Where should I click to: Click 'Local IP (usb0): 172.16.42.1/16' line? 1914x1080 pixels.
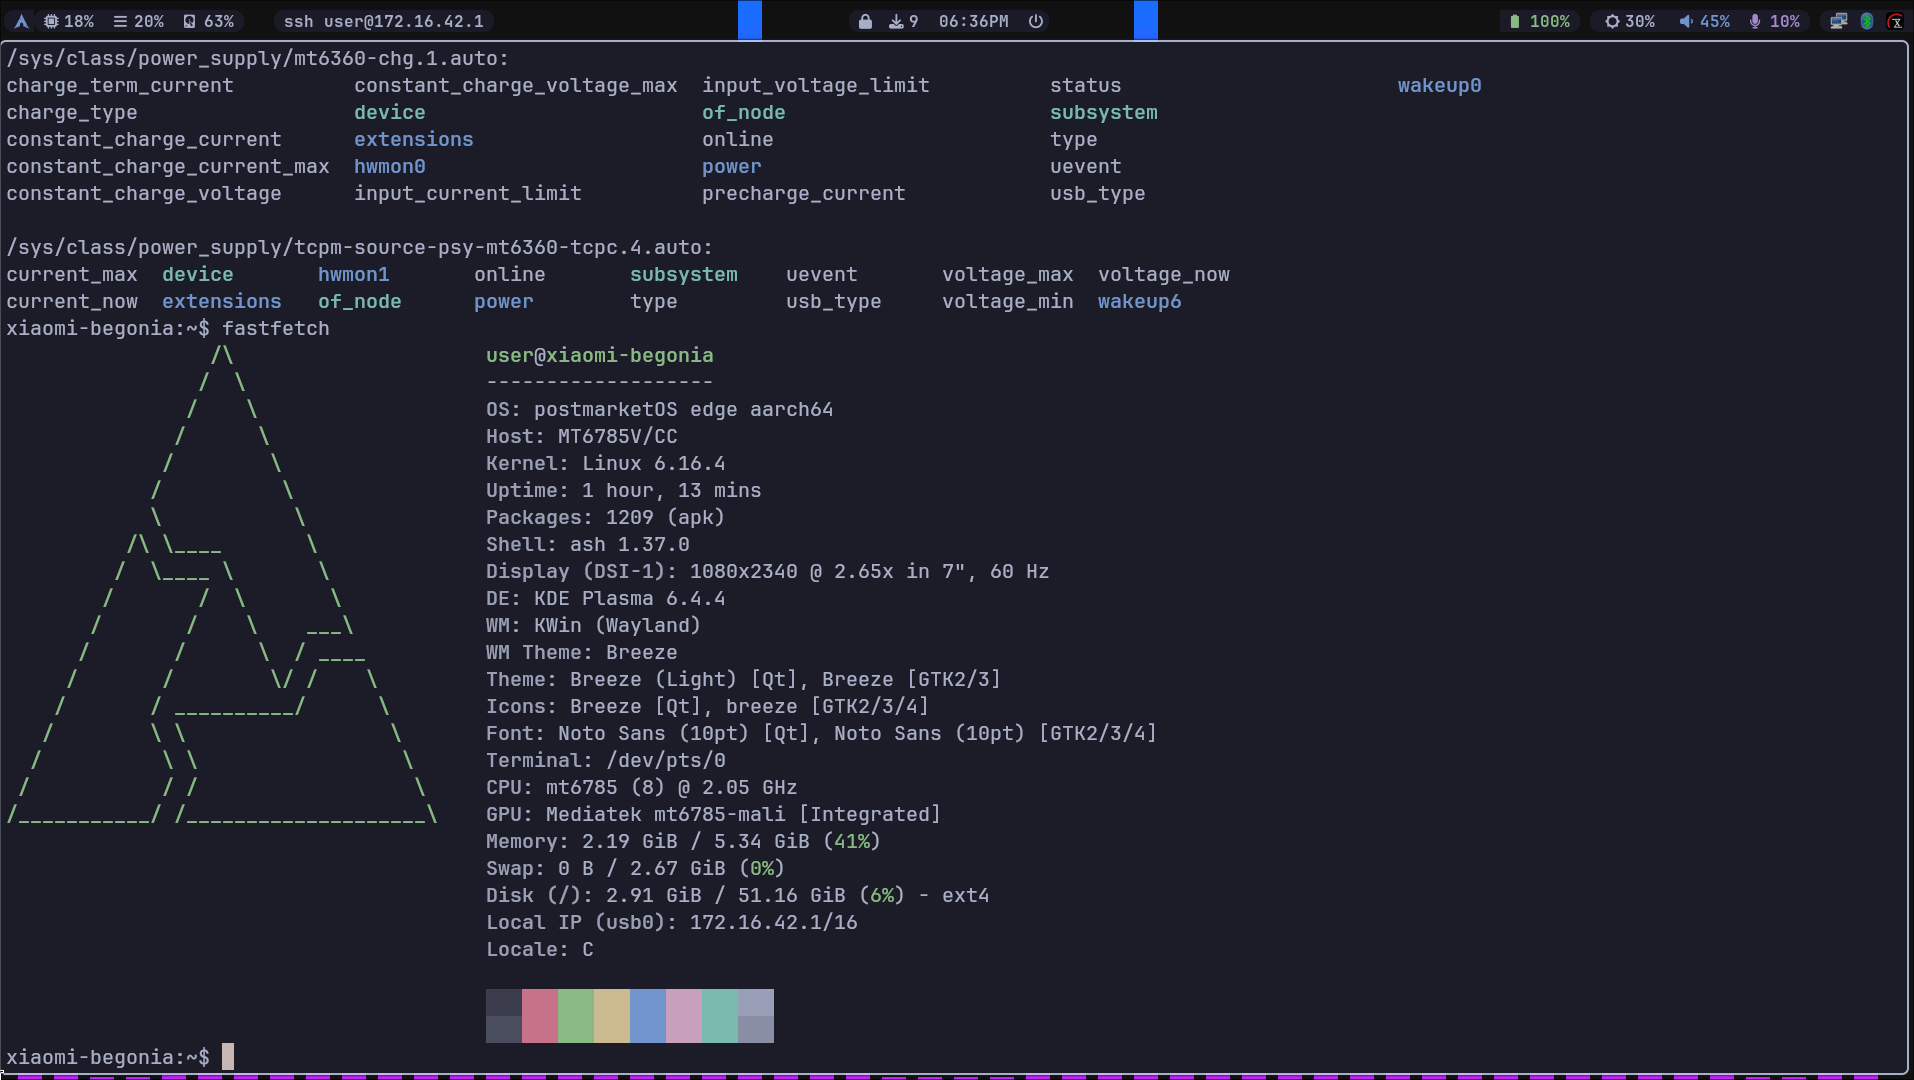(x=672, y=922)
